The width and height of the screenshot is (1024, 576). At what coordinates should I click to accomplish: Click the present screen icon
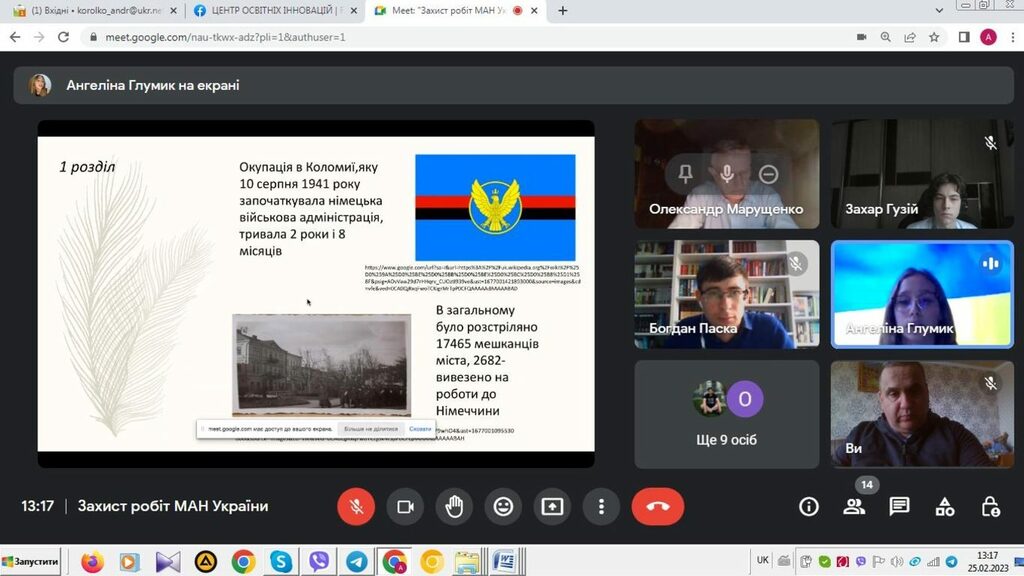click(x=552, y=507)
